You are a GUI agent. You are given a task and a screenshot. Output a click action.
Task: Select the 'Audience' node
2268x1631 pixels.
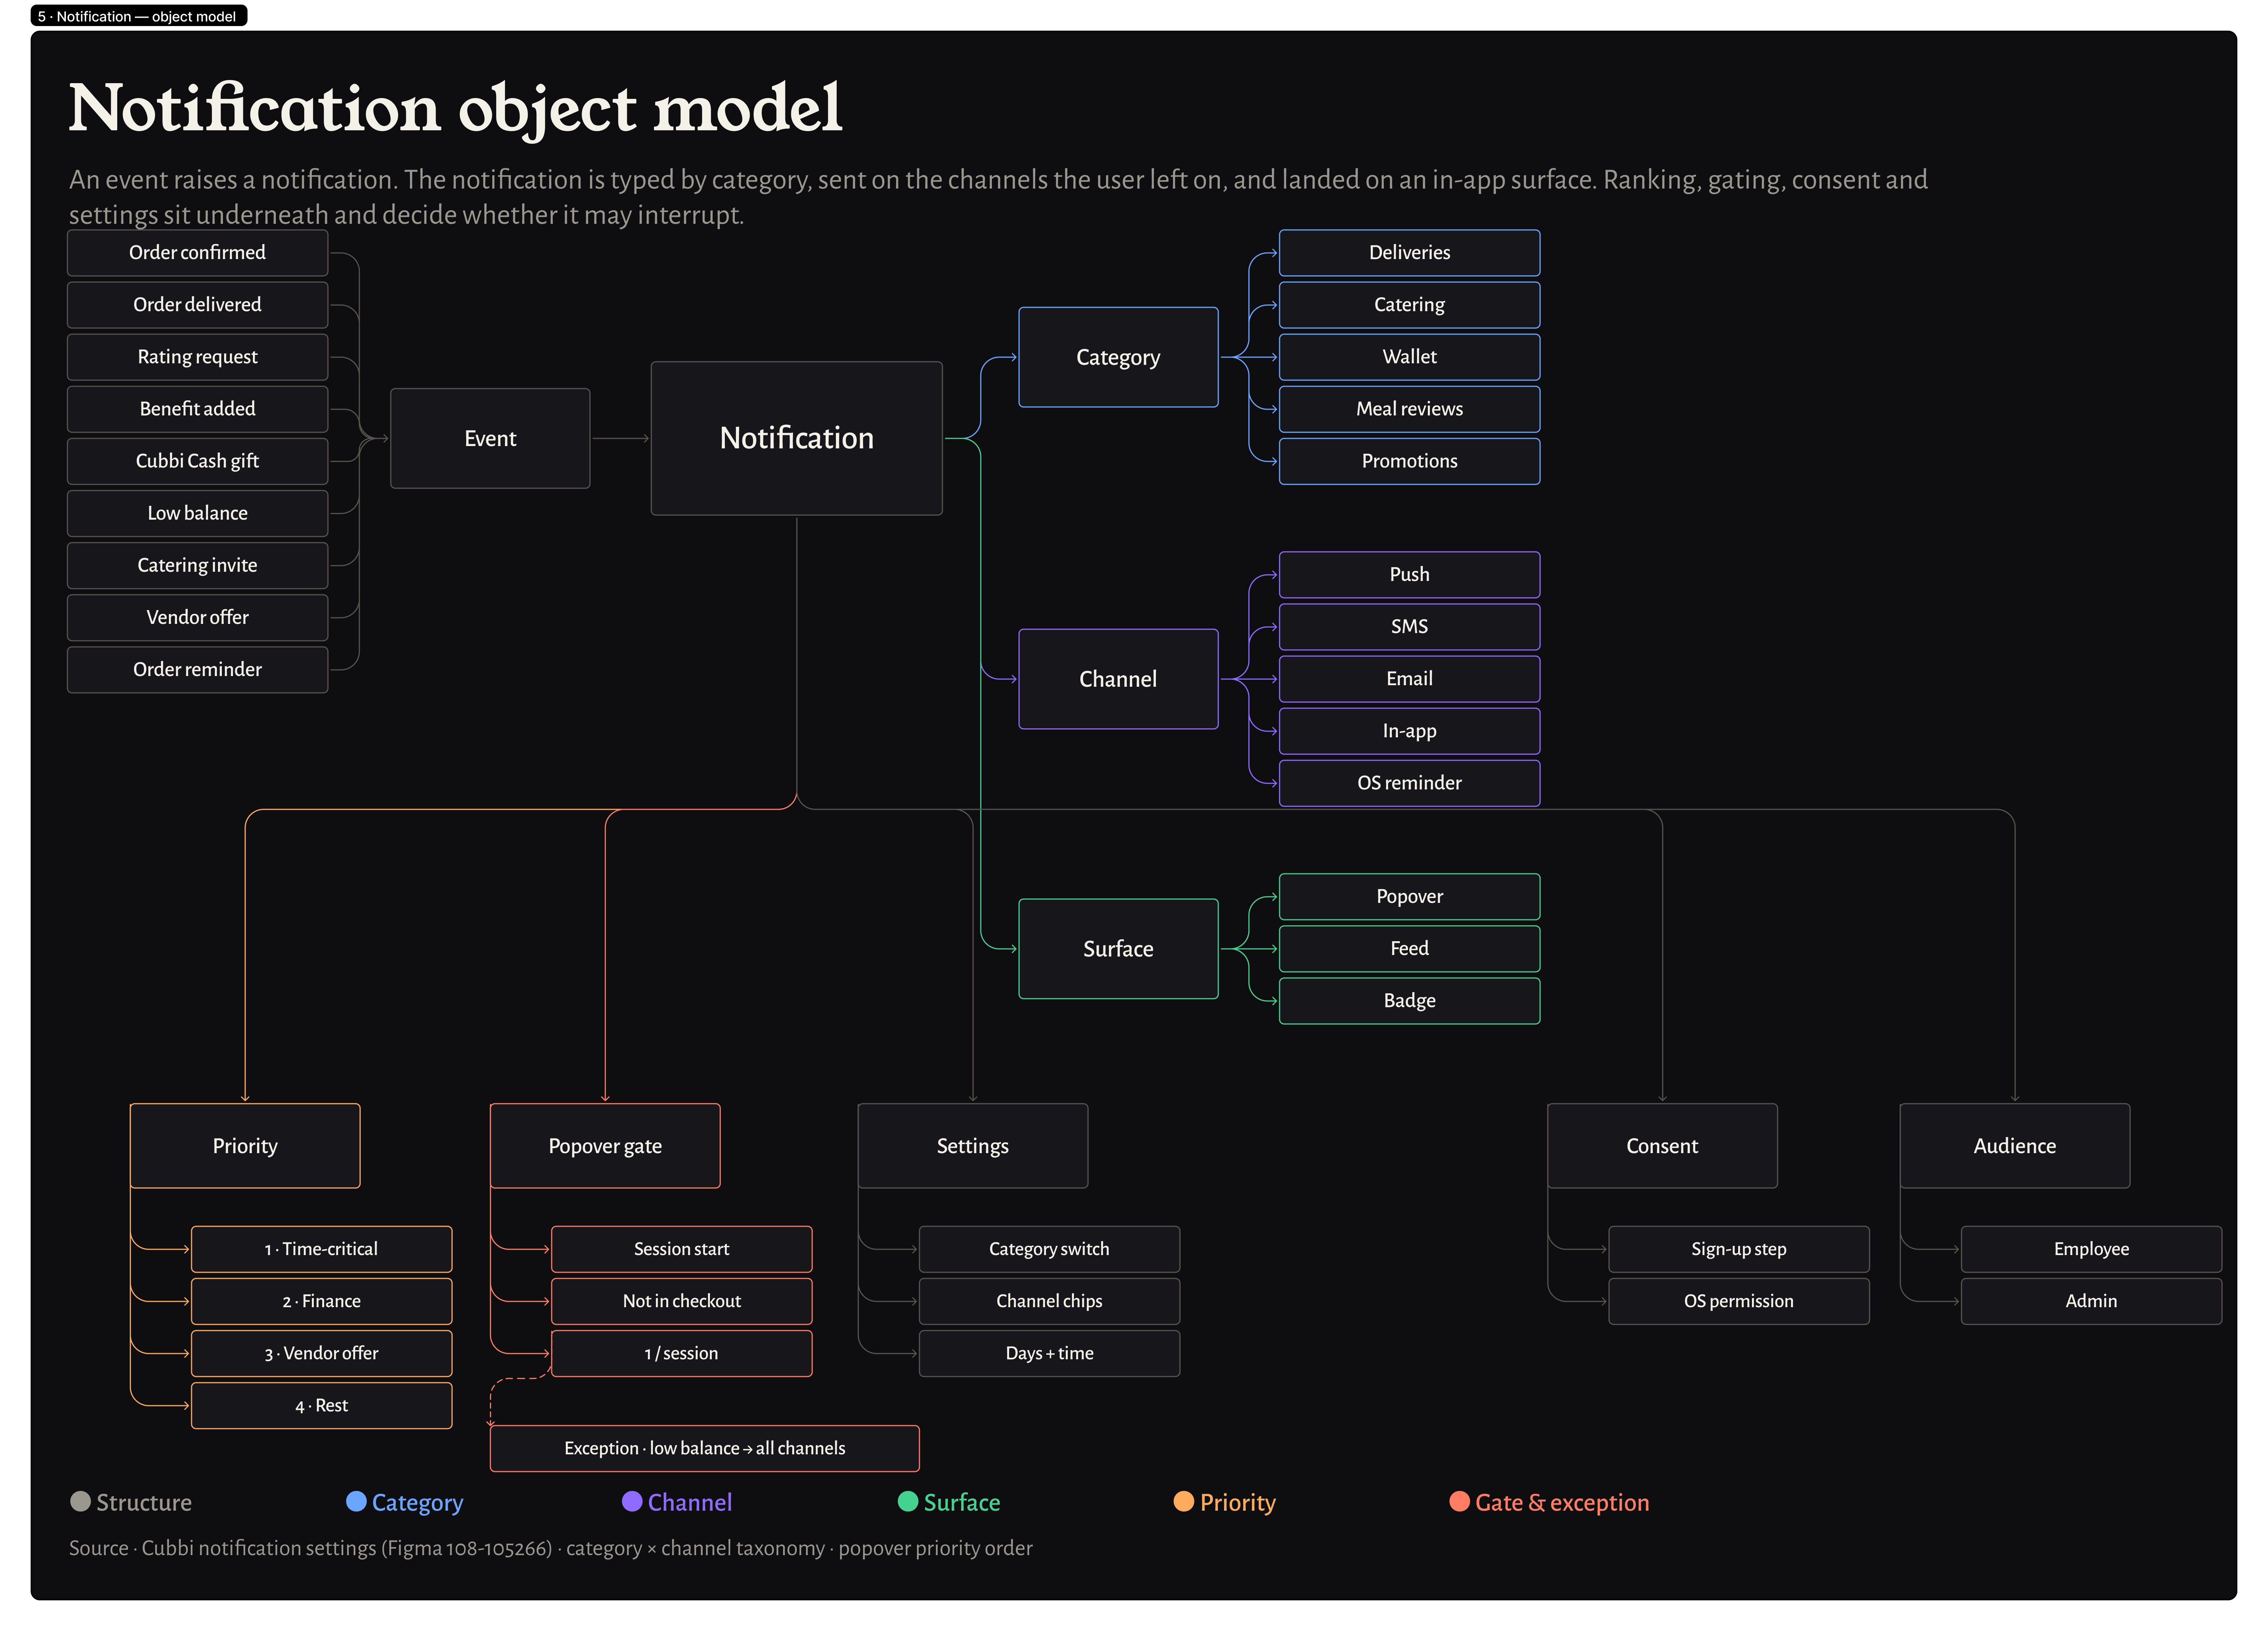[2015, 1146]
